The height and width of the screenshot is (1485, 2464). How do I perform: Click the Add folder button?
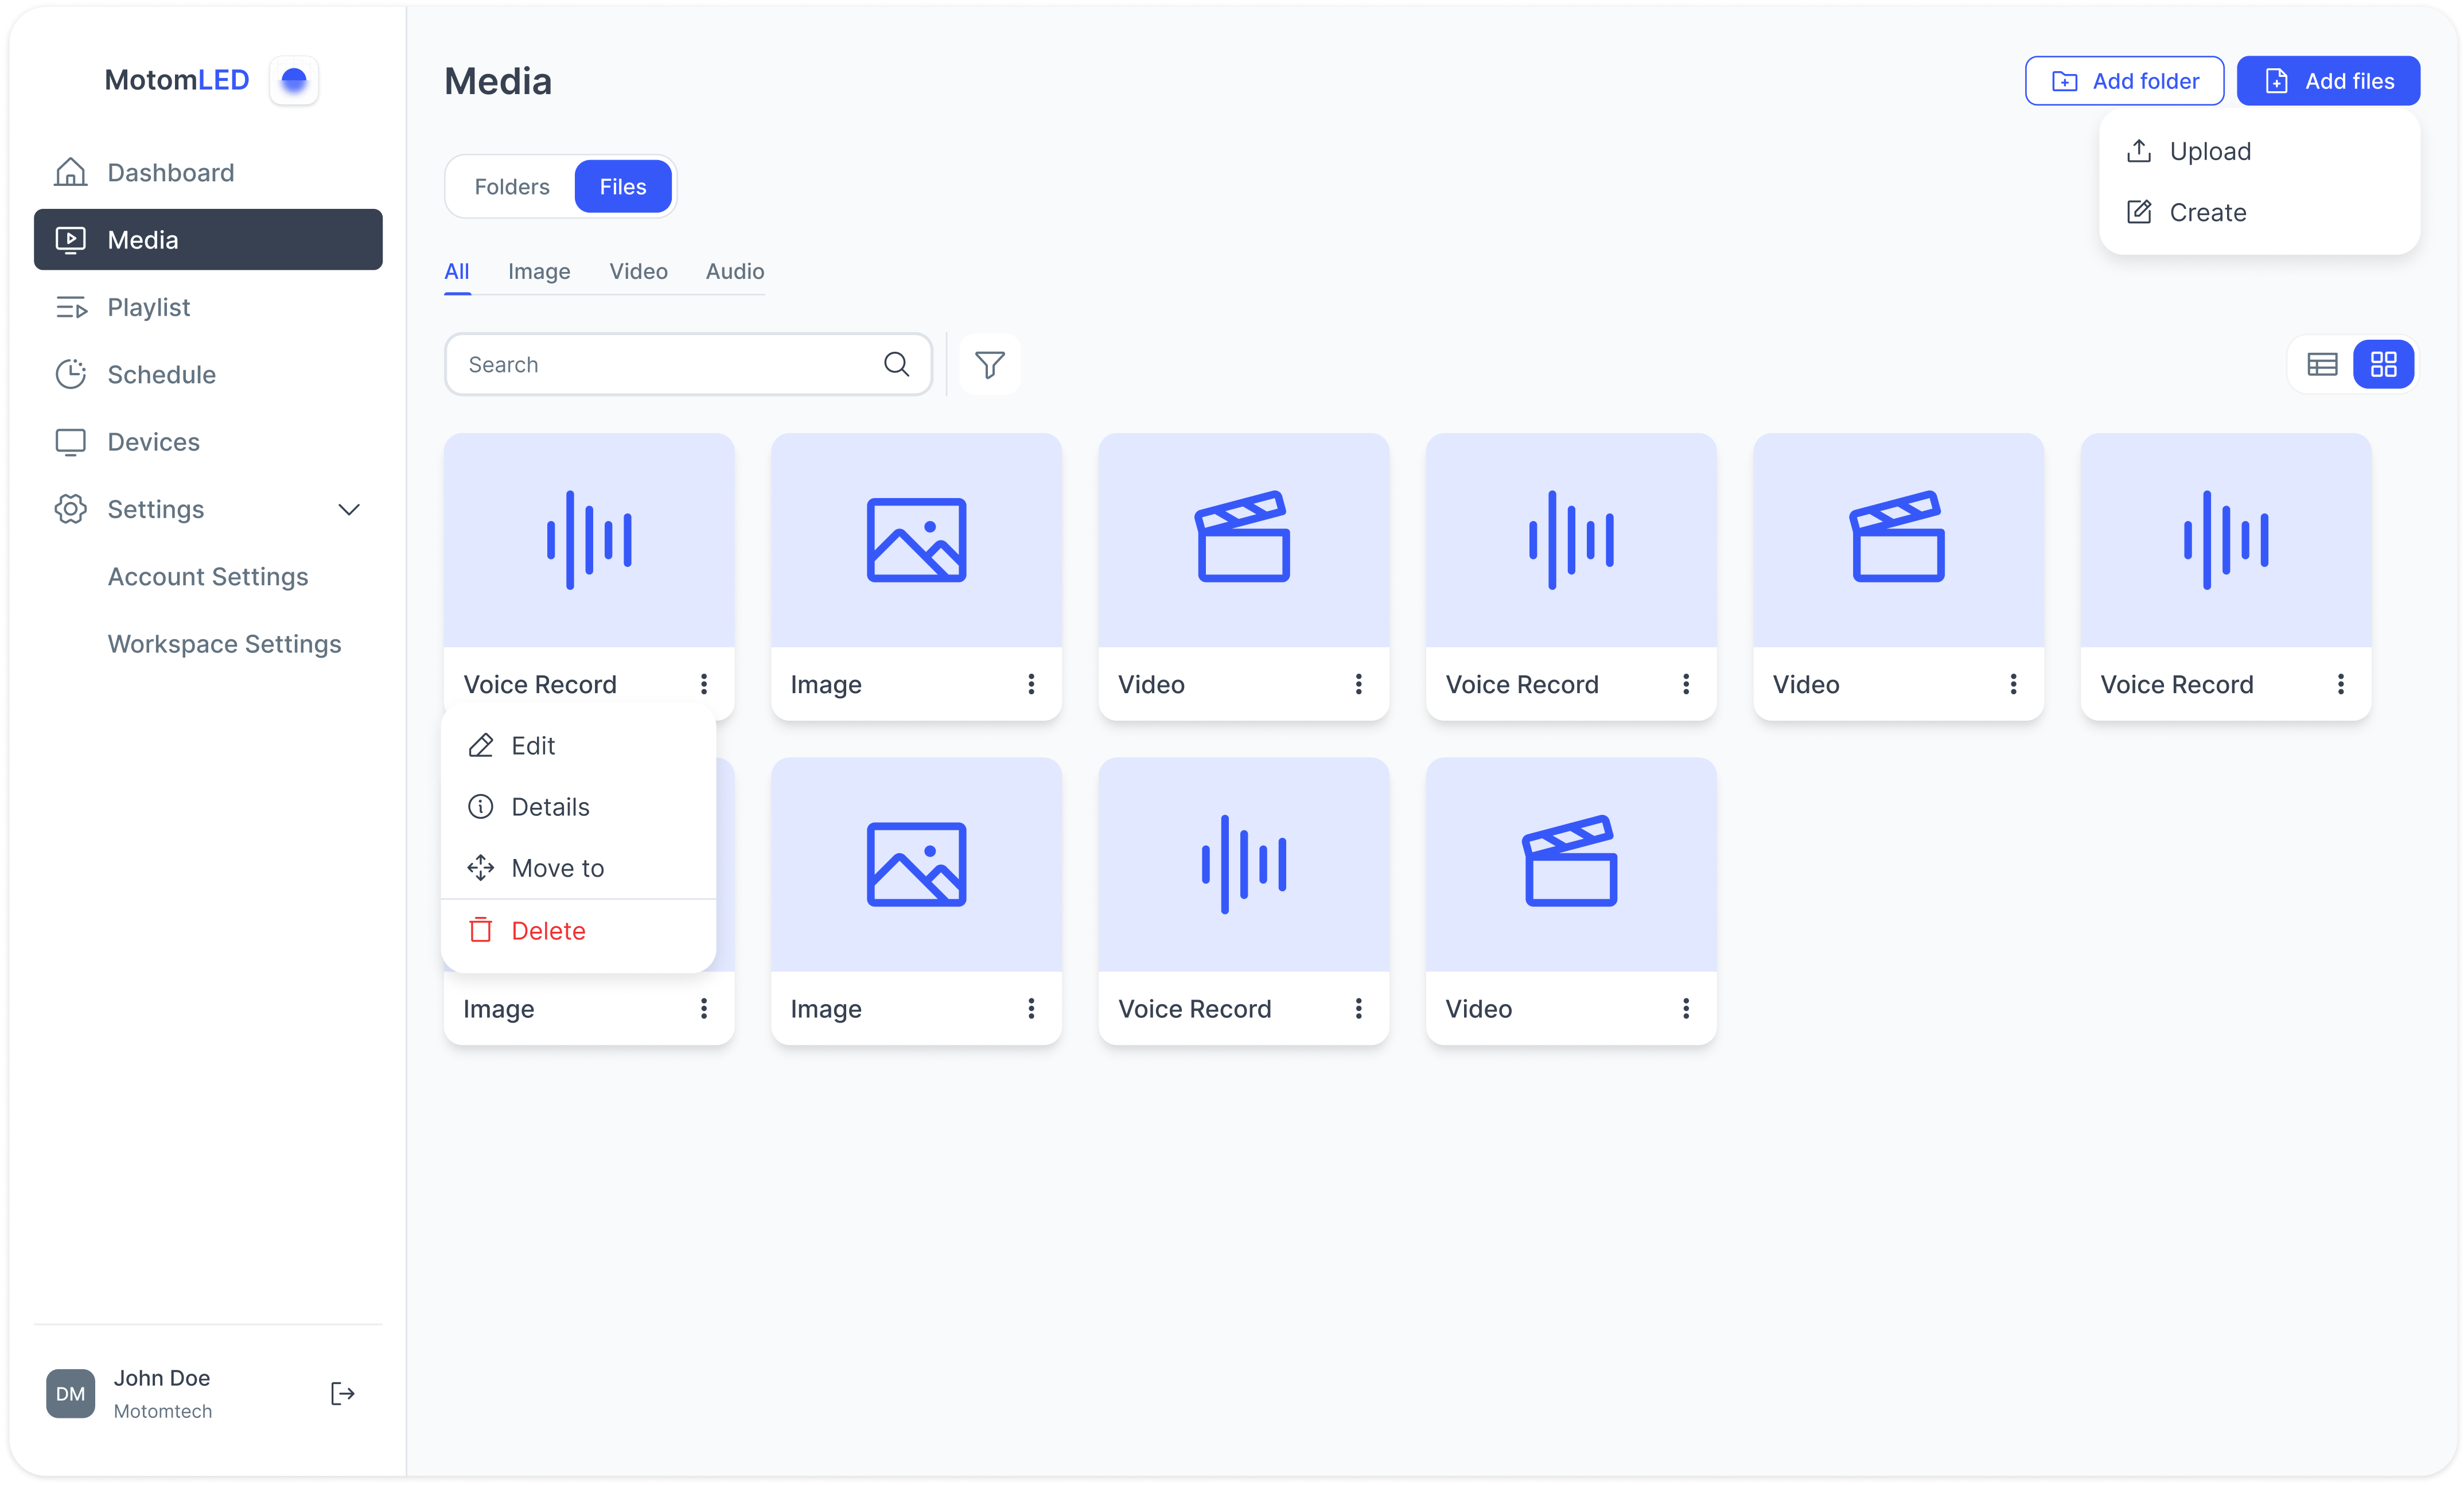pos(2124,80)
